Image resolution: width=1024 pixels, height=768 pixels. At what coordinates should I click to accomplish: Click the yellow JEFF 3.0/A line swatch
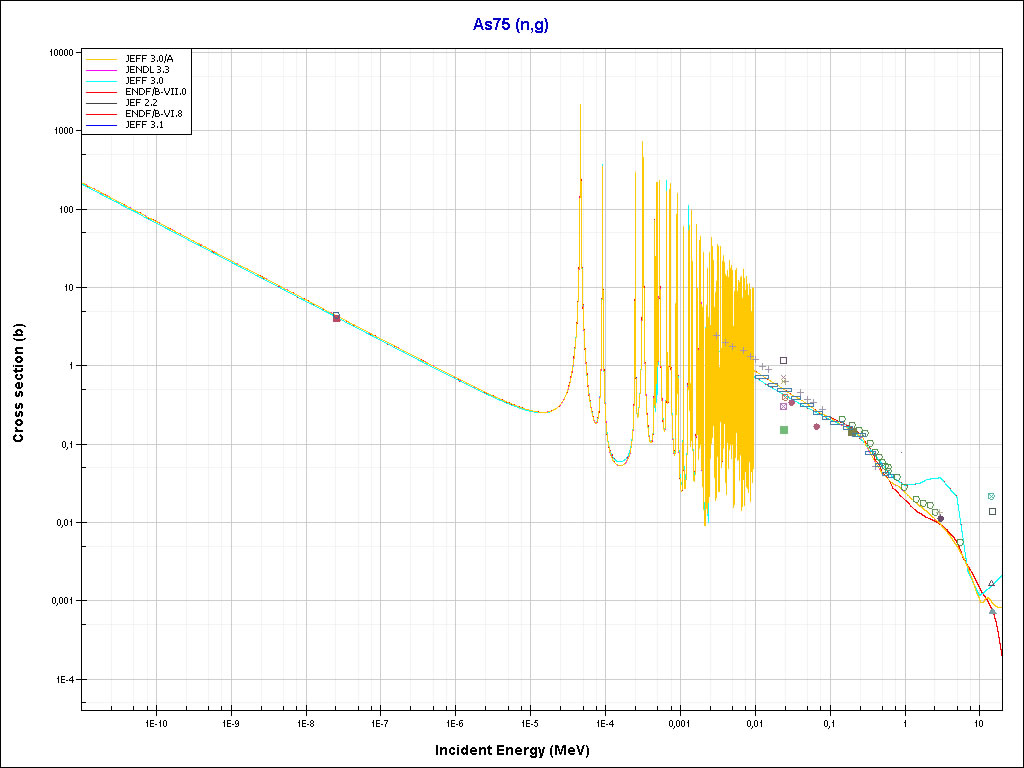(102, 57)
